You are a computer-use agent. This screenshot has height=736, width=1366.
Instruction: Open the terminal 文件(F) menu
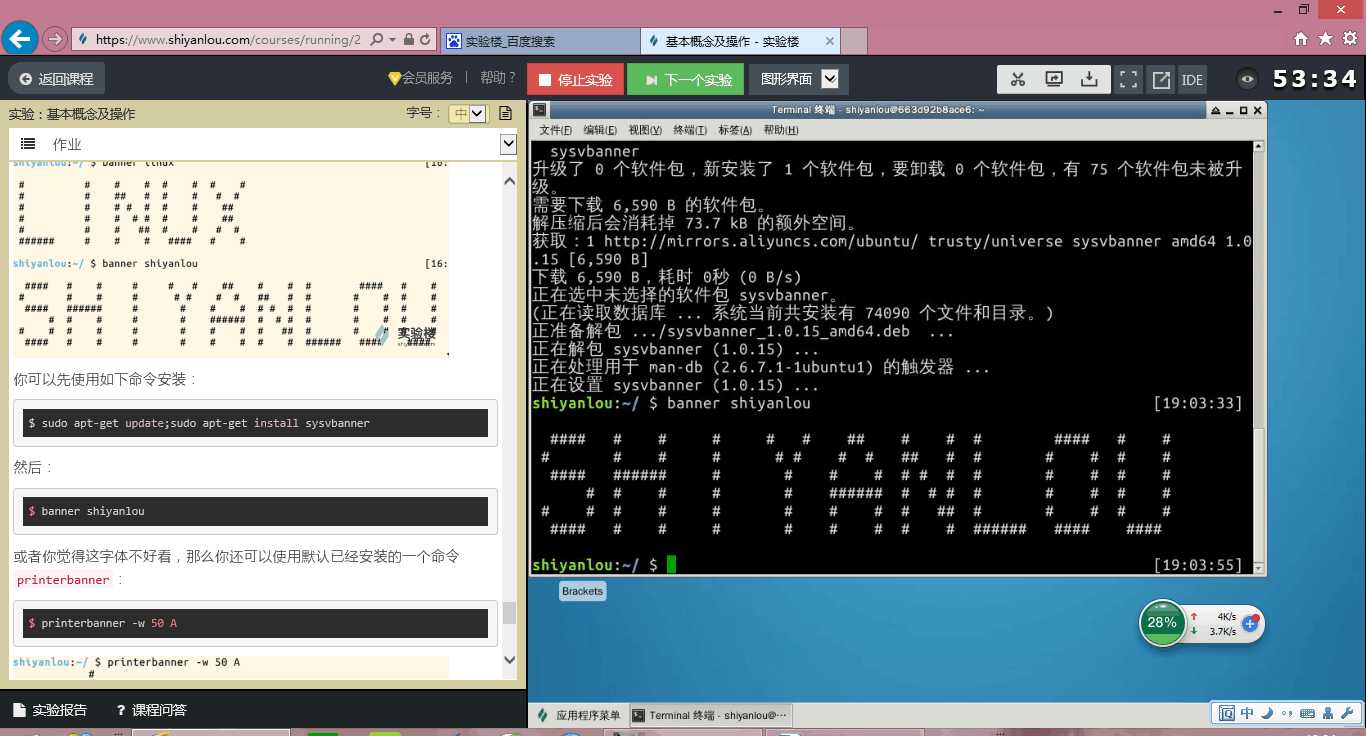coord(556,130)
